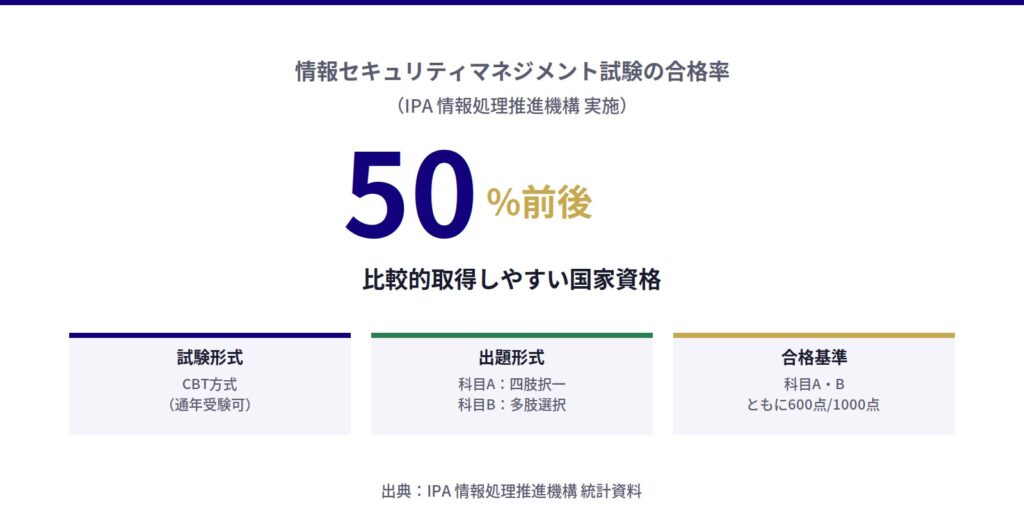Screen dimensions: 1024x512
Task: Click the 科目B:多肢選択 line
Action: 511,405
